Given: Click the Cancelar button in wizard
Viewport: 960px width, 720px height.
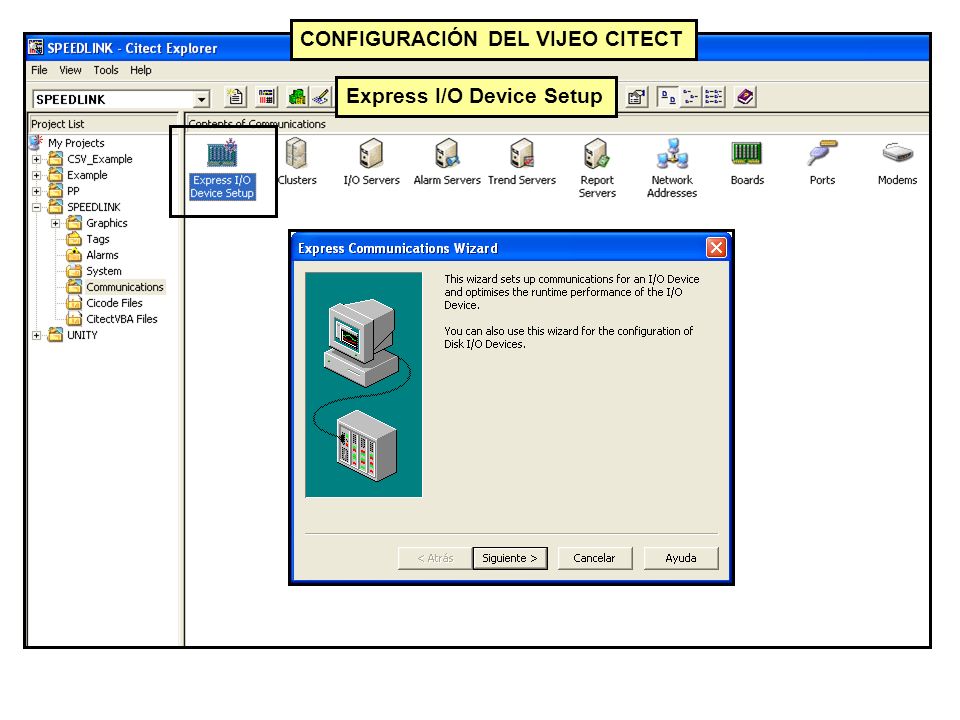Looking at the screenshot, I should 594,558.
